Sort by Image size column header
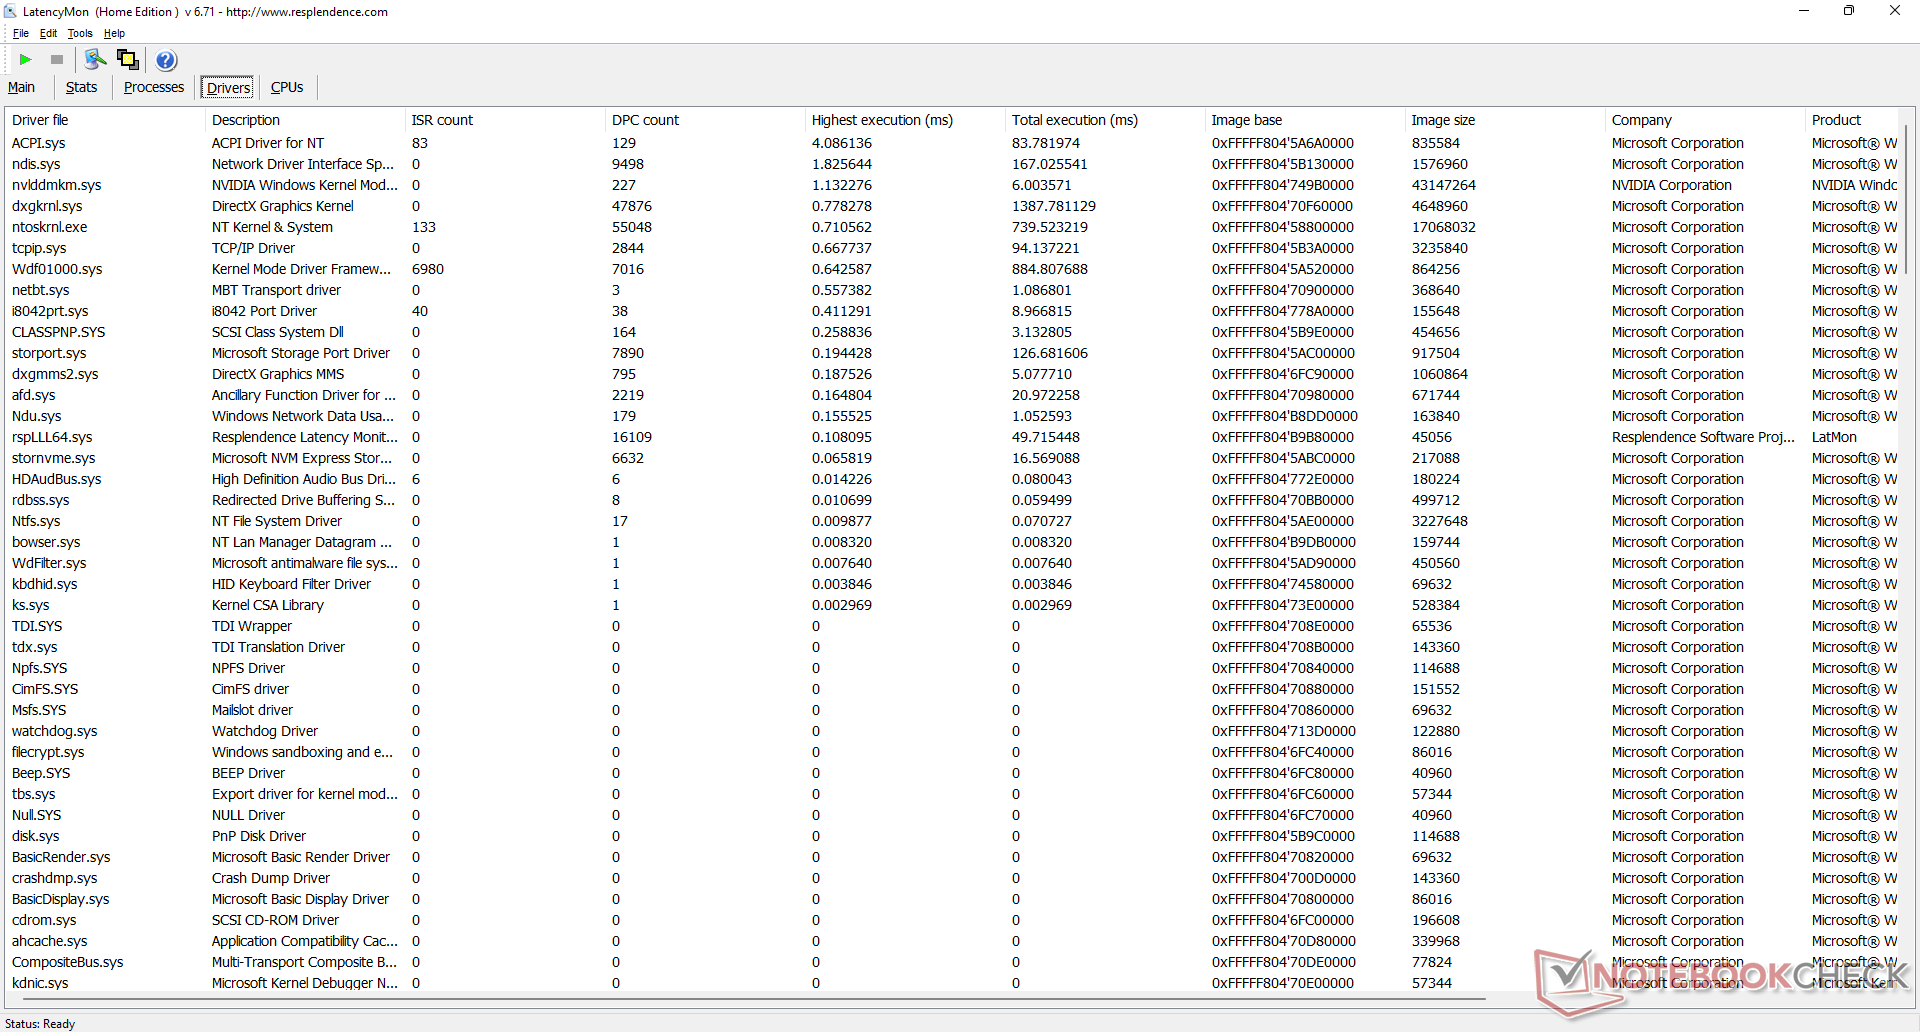Viewport: 1920px width, 1032px height. tap(1505, 120)
